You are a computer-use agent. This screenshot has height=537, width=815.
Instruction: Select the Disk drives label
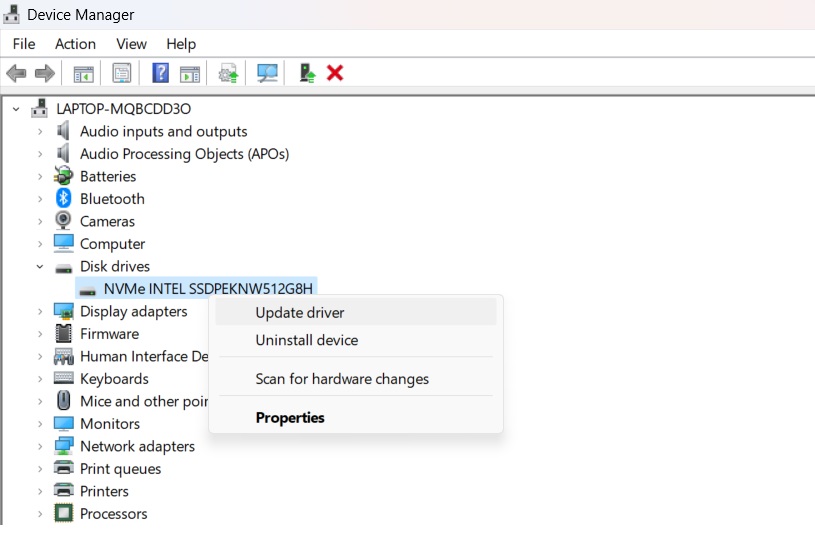click(x=115, y=266)
